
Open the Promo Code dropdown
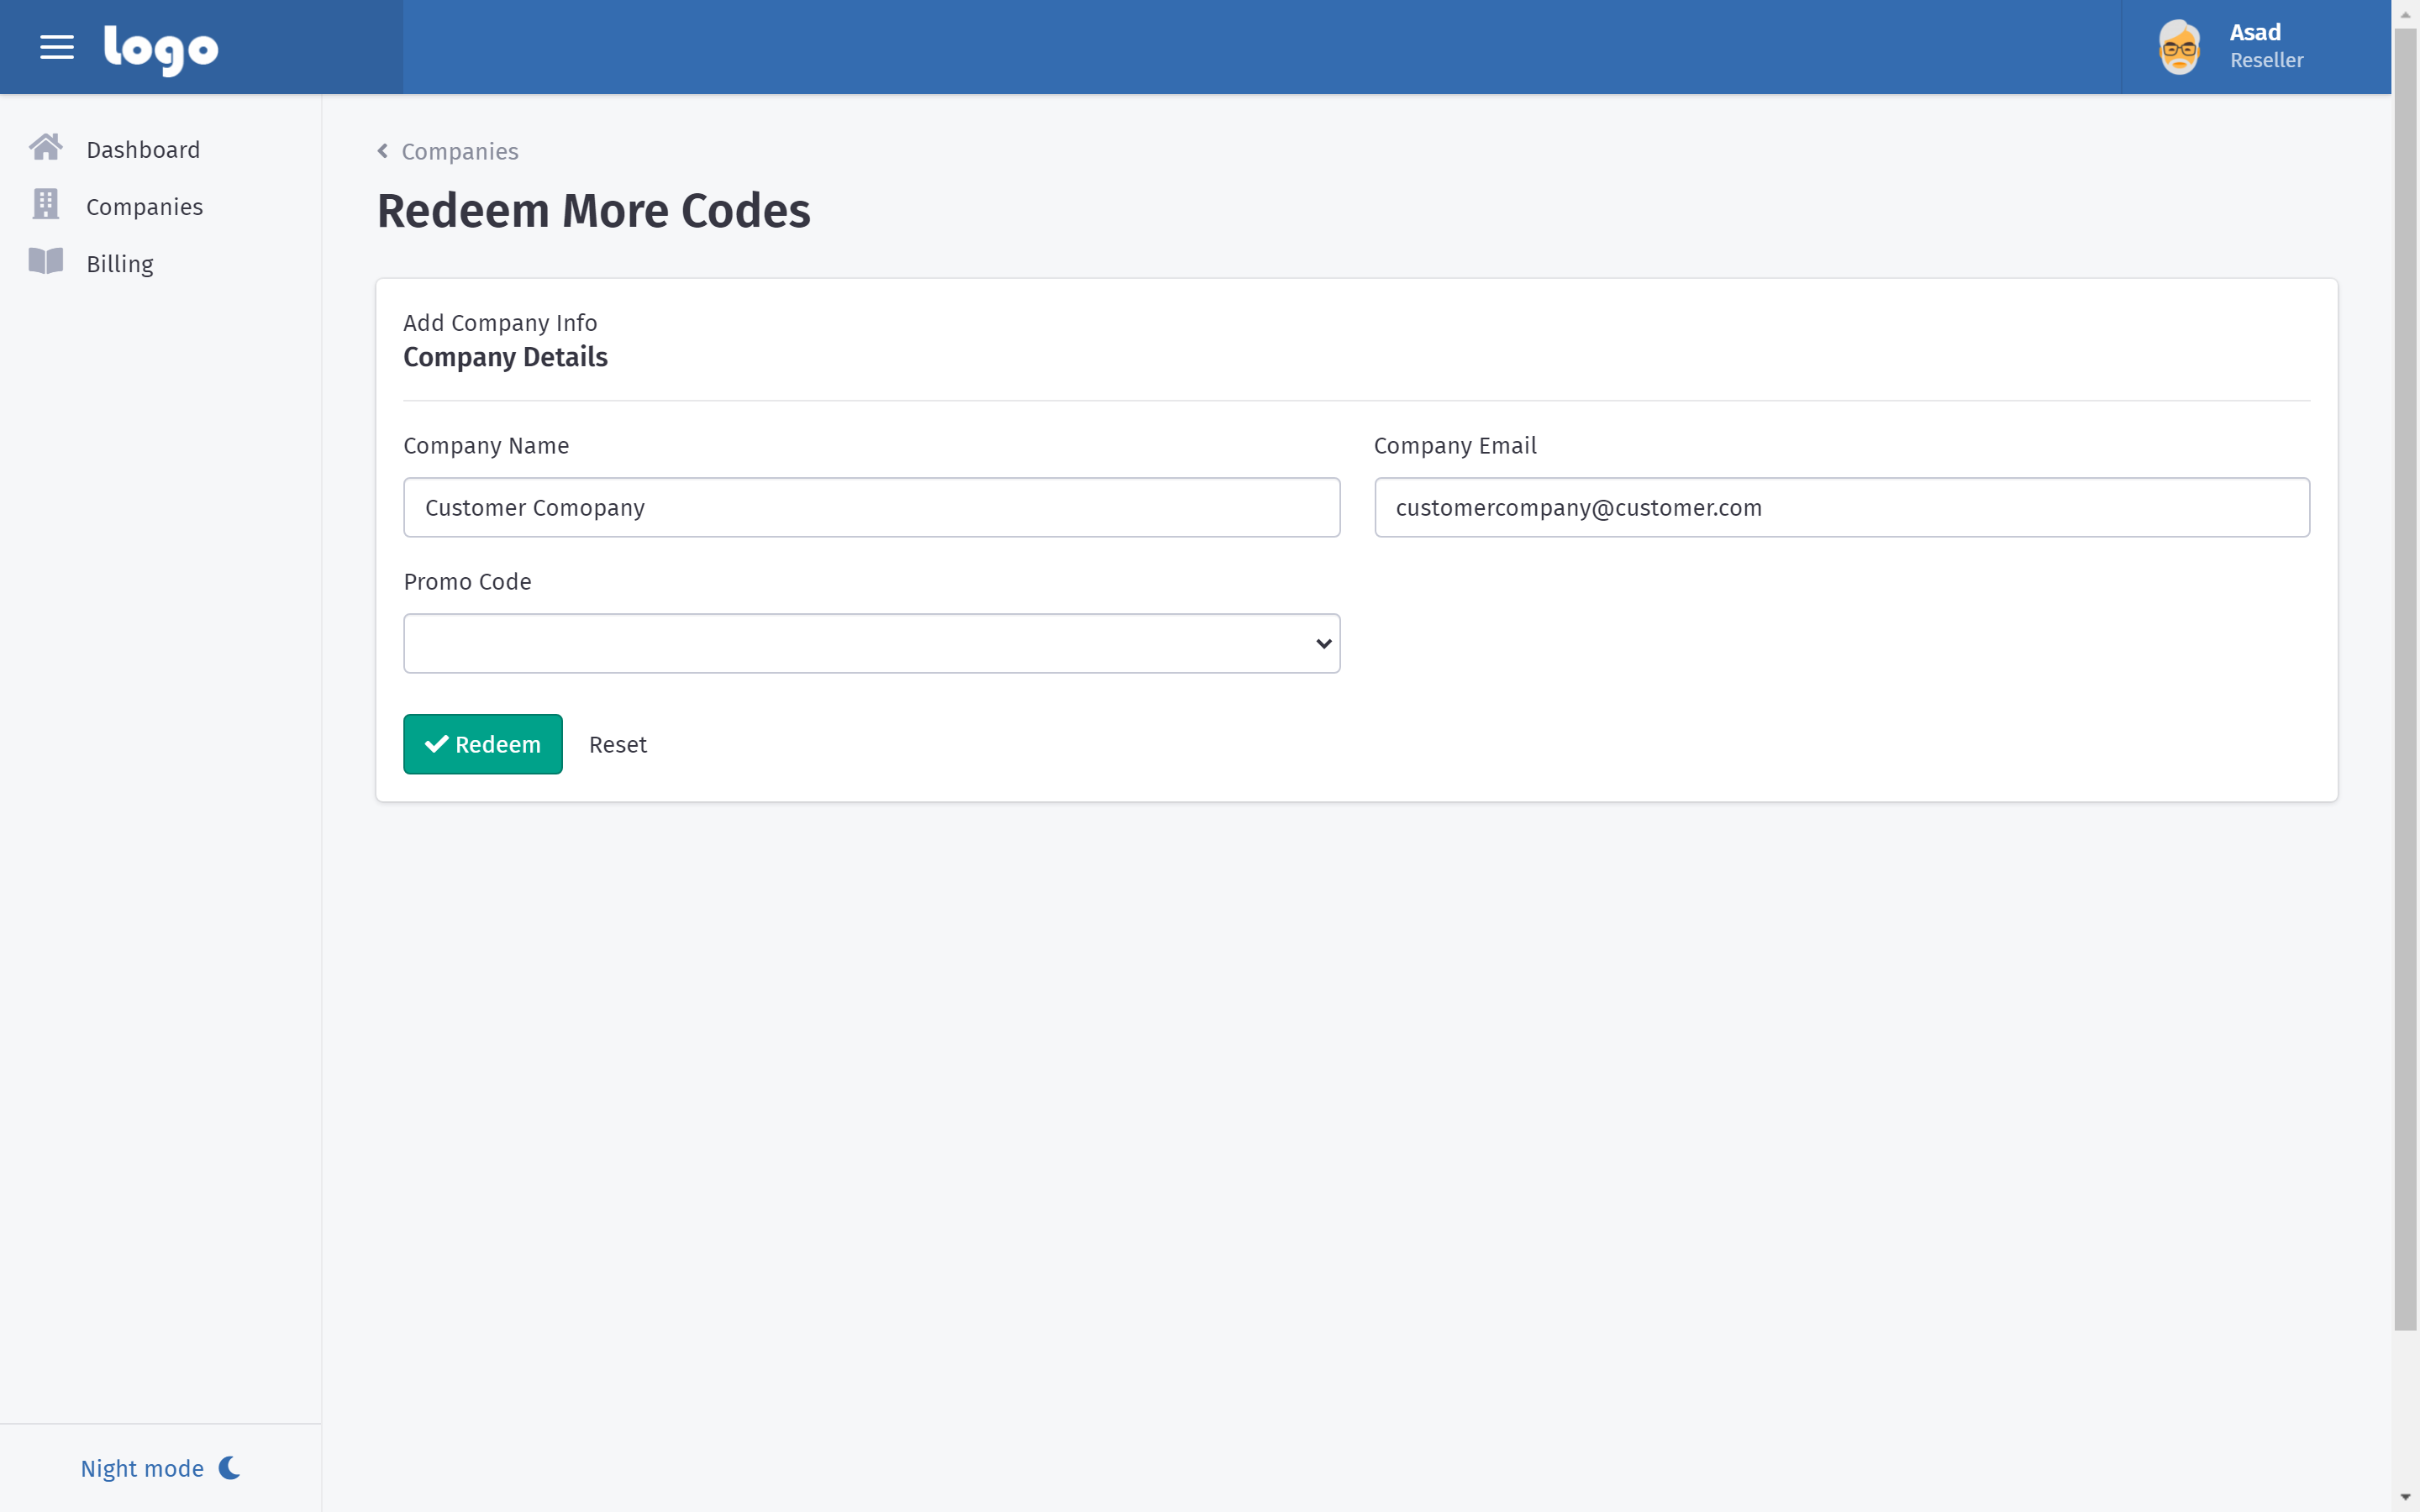tap(871, 643)
